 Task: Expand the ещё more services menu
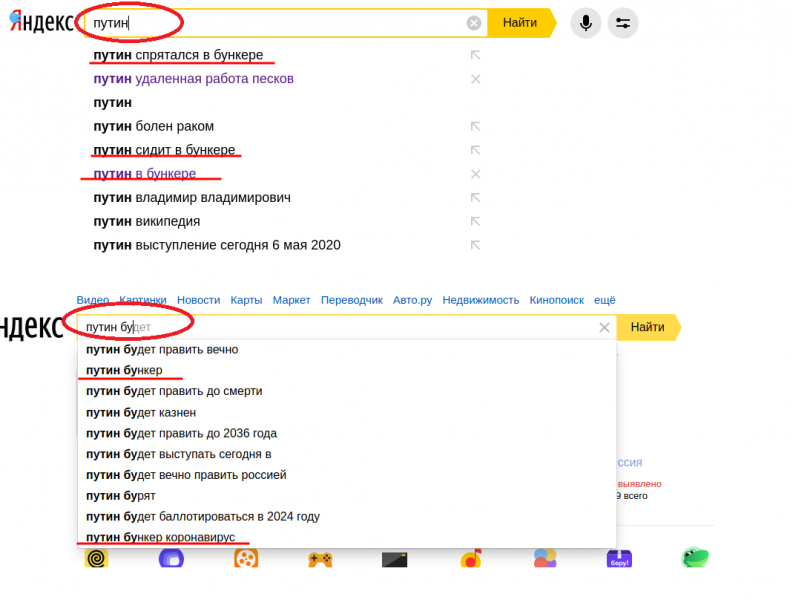(604, 300)
